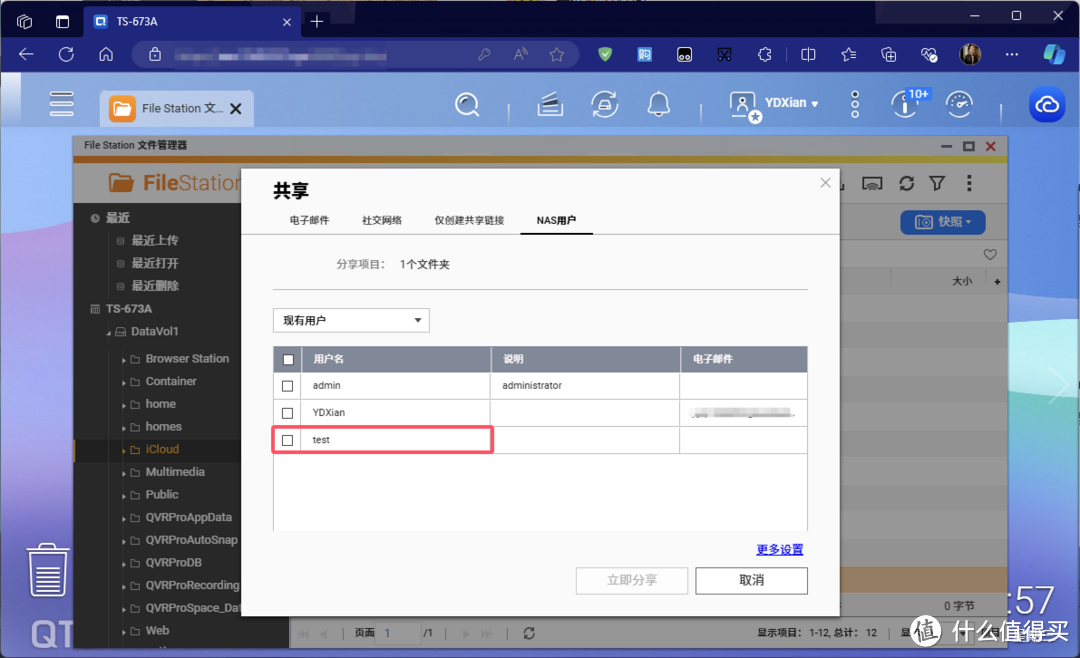Open the 更多设置 link
The width and height of the screenshot is (1080, 658).
pos(779,549)
